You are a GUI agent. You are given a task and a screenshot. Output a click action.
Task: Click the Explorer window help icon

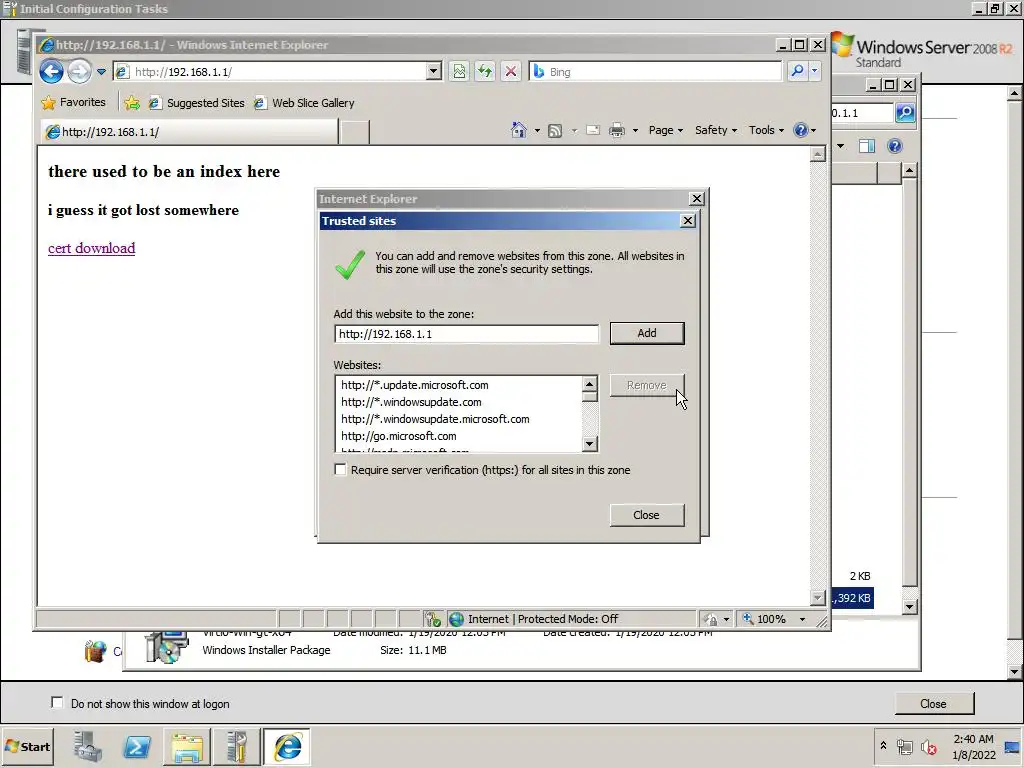[895, 146]
